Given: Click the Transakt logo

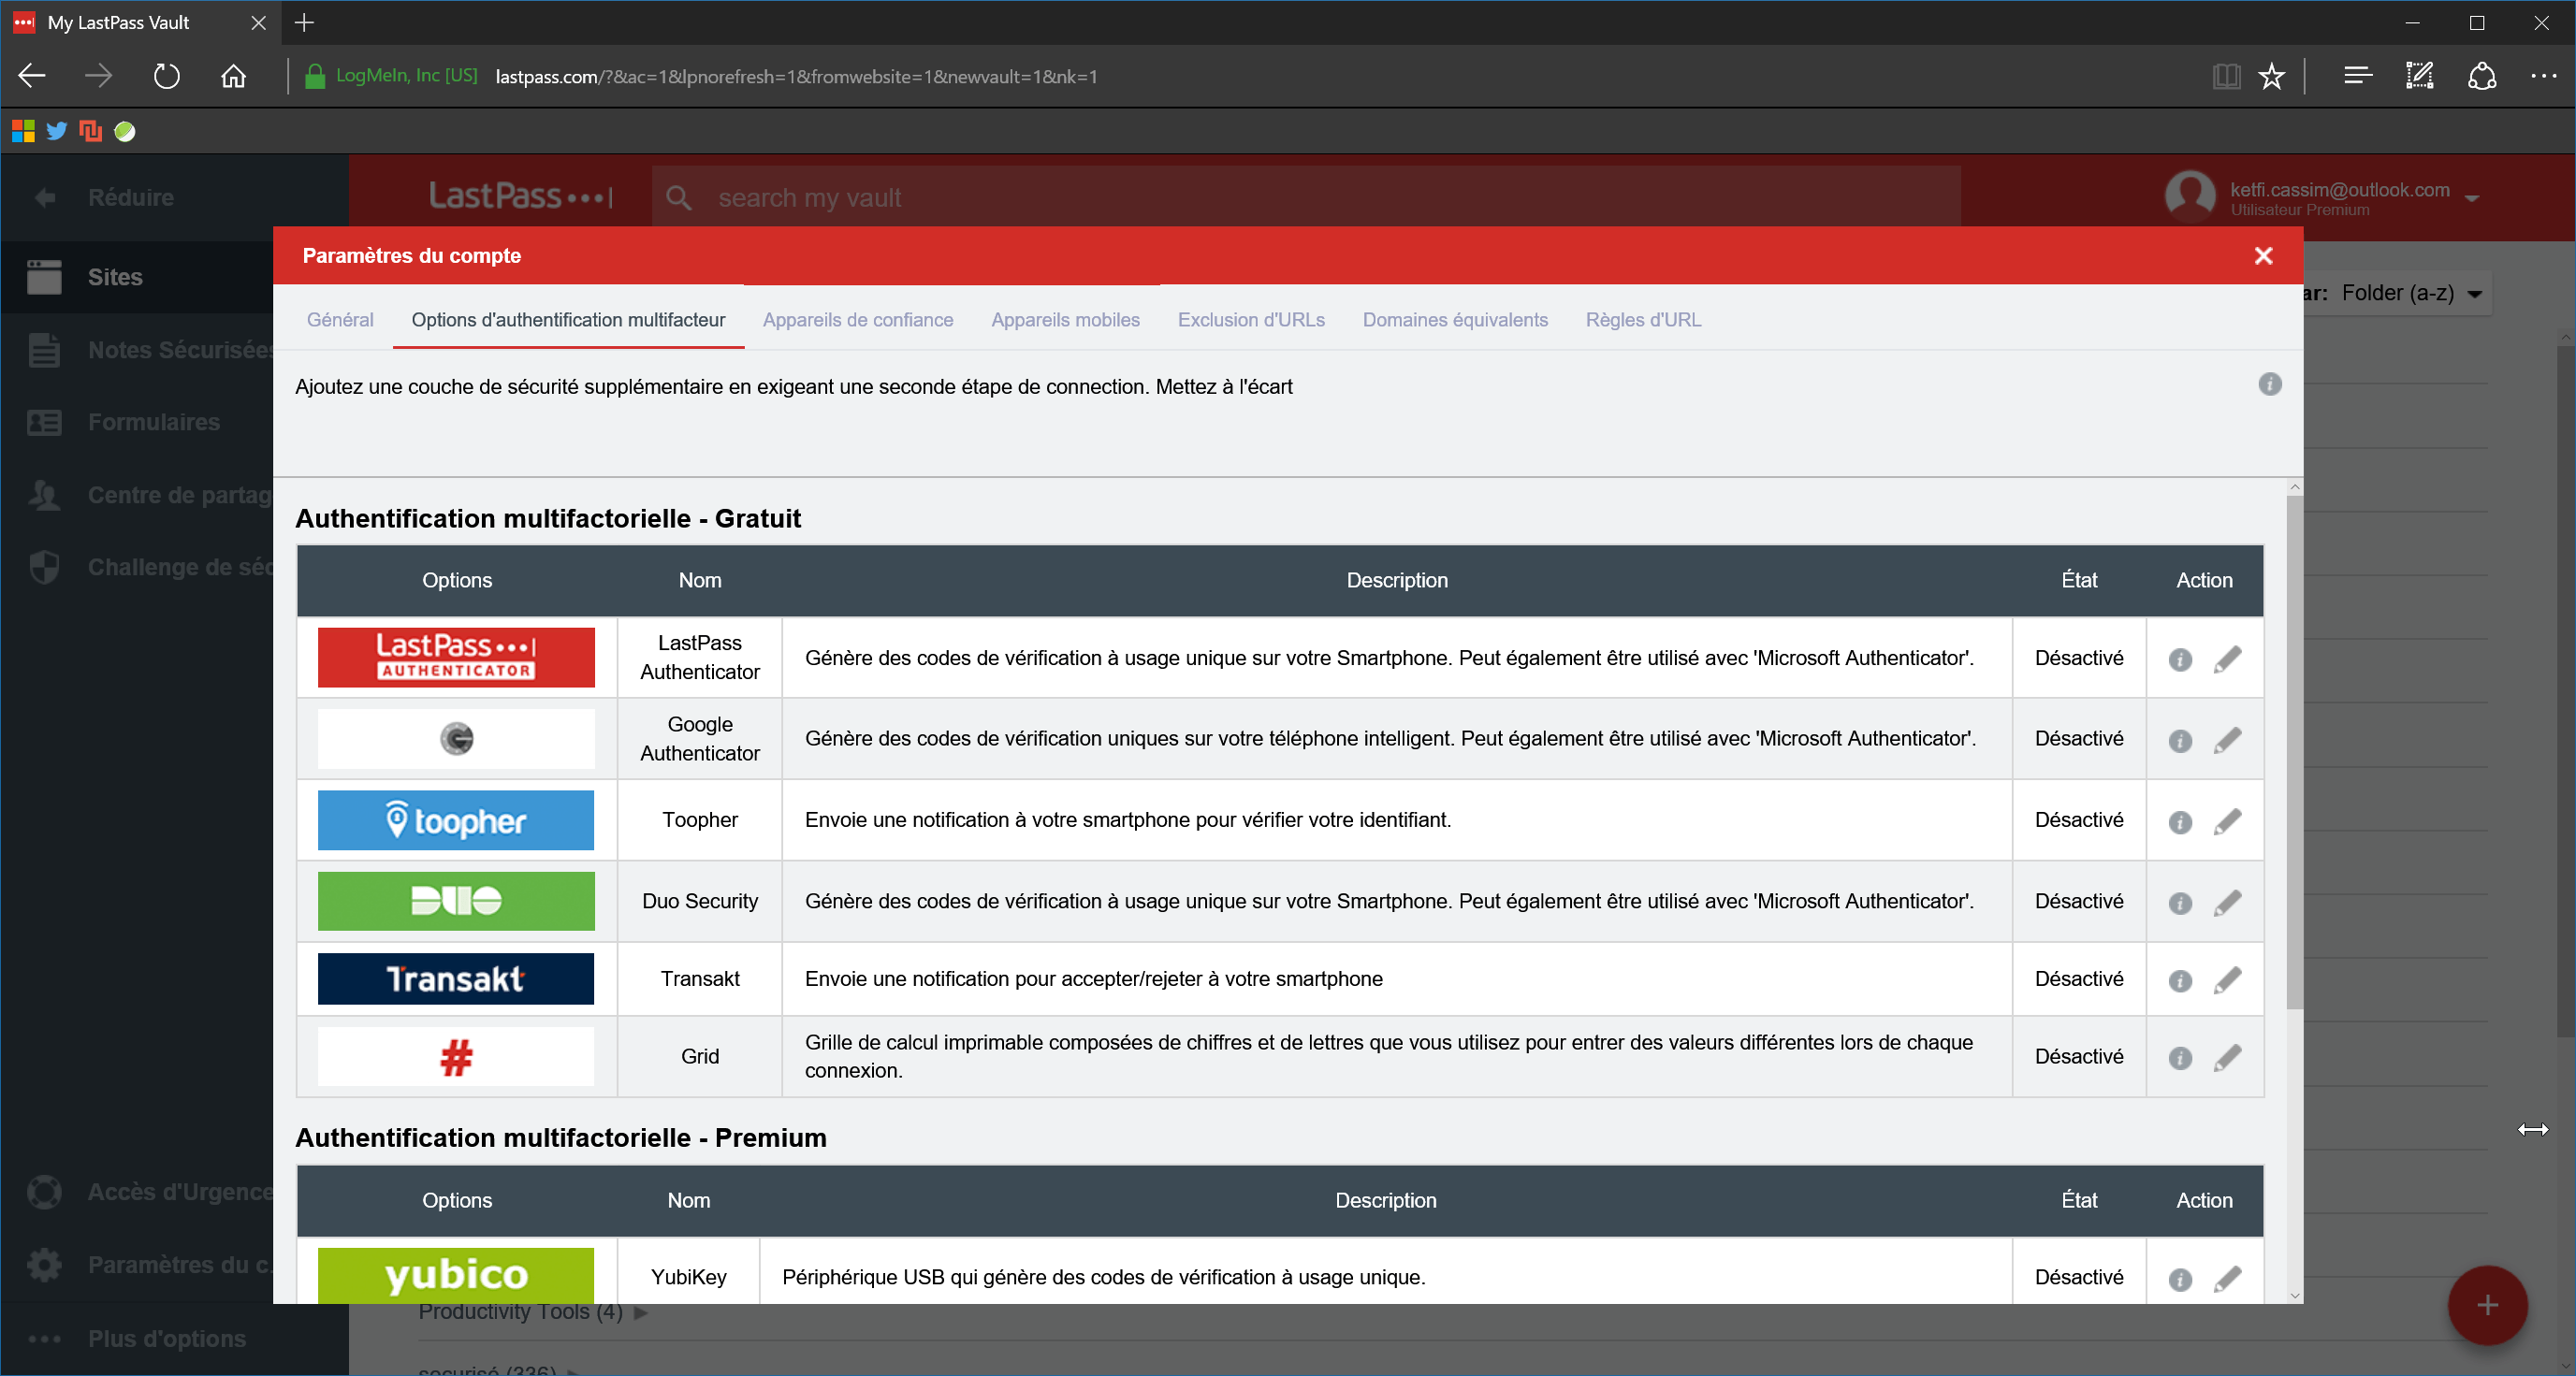Looking at the screenshot, I should pos(456,979).
